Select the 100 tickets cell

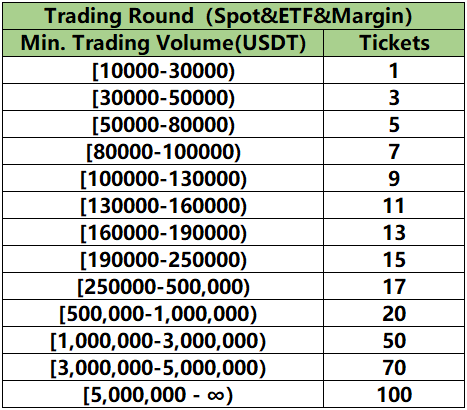[x=394, y=394]
